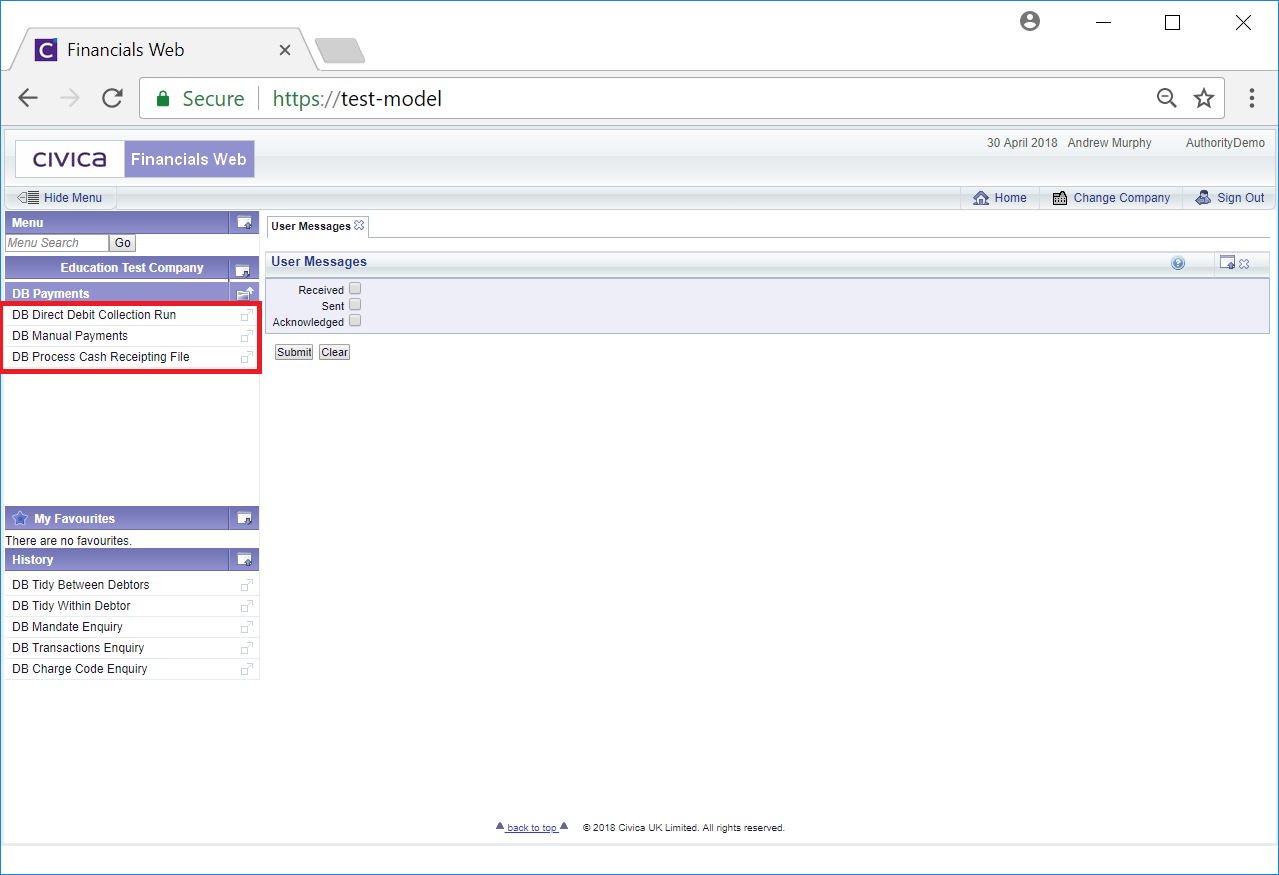Viewport: 1279px width, 875px height.
Task: Tick the Received checkbox
Action: pos(355,289)
